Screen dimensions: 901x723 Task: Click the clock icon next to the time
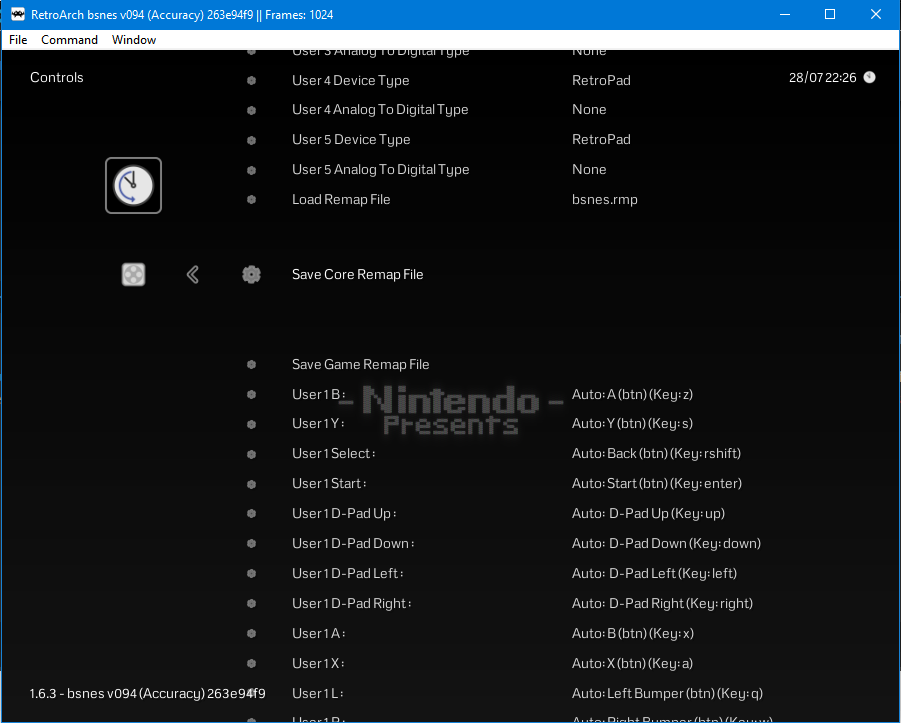[x=869, y=78]
